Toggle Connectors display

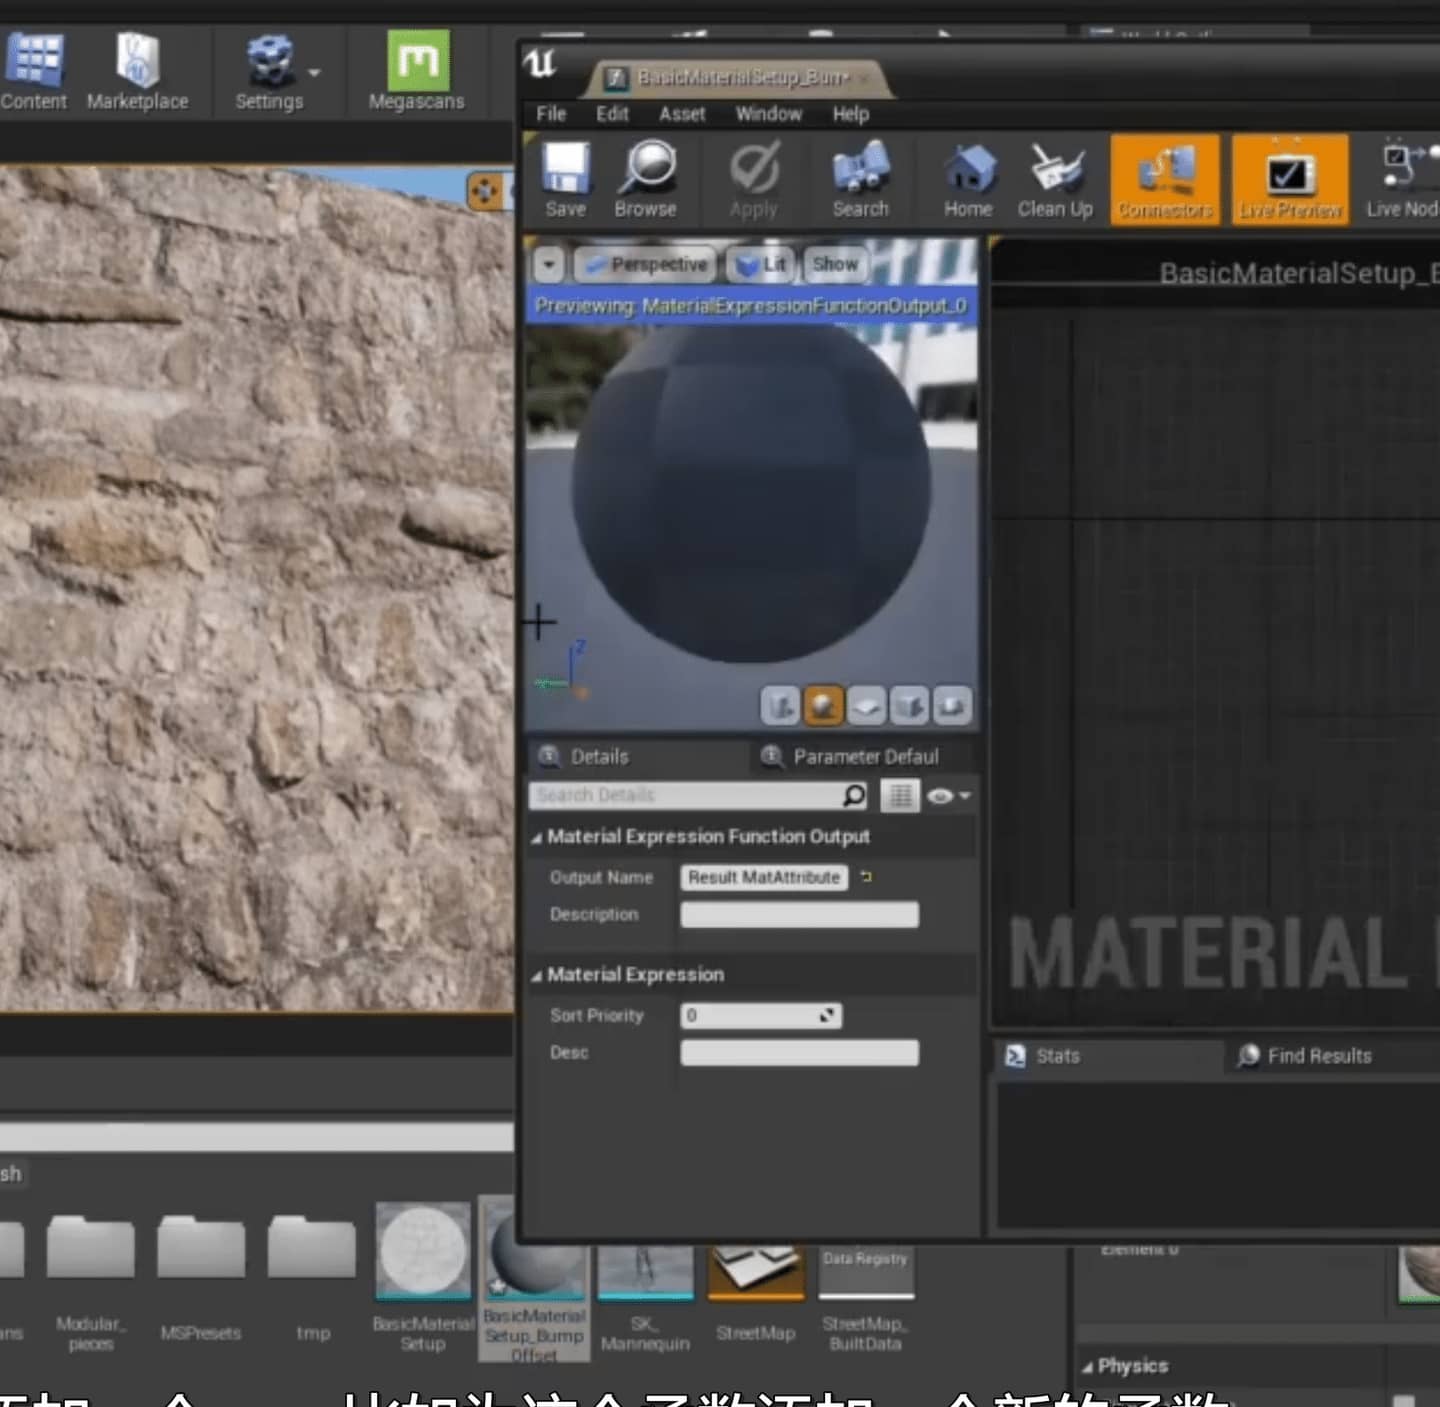(1165, 179)
